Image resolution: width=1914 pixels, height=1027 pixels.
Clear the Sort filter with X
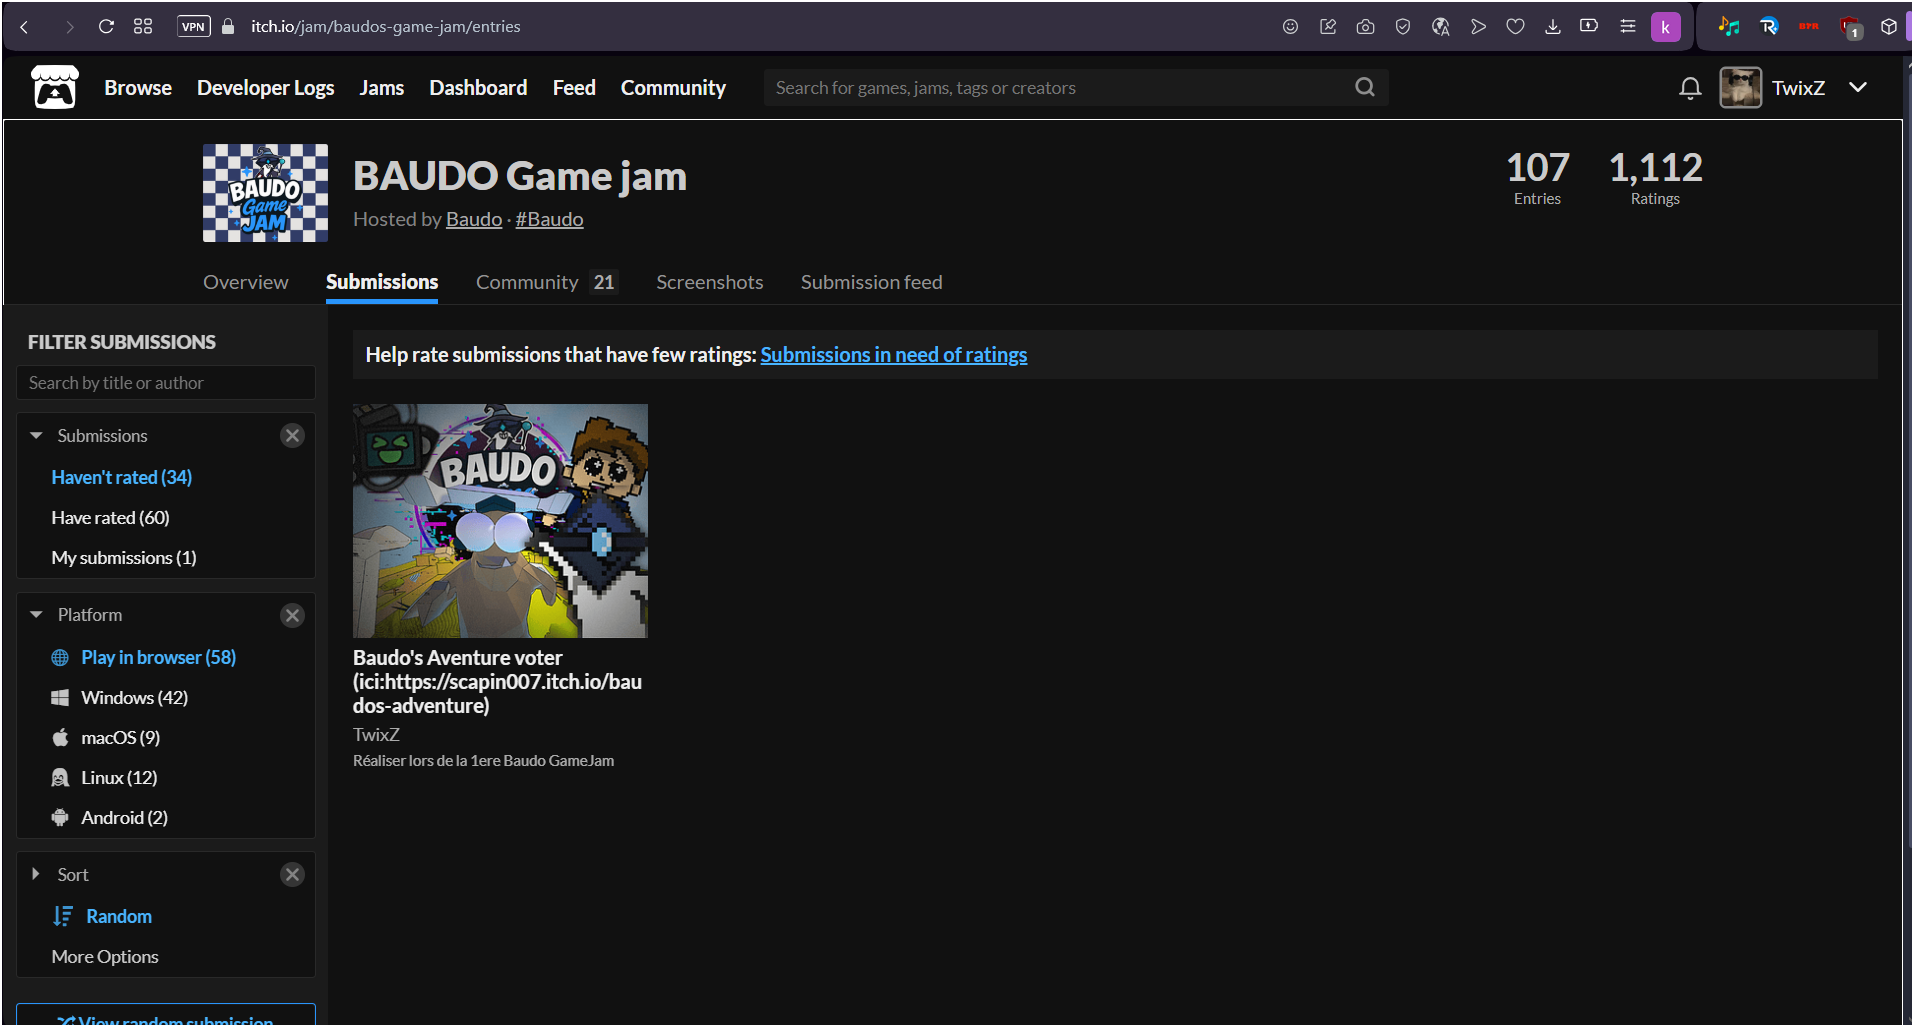(x=292, y=874)
